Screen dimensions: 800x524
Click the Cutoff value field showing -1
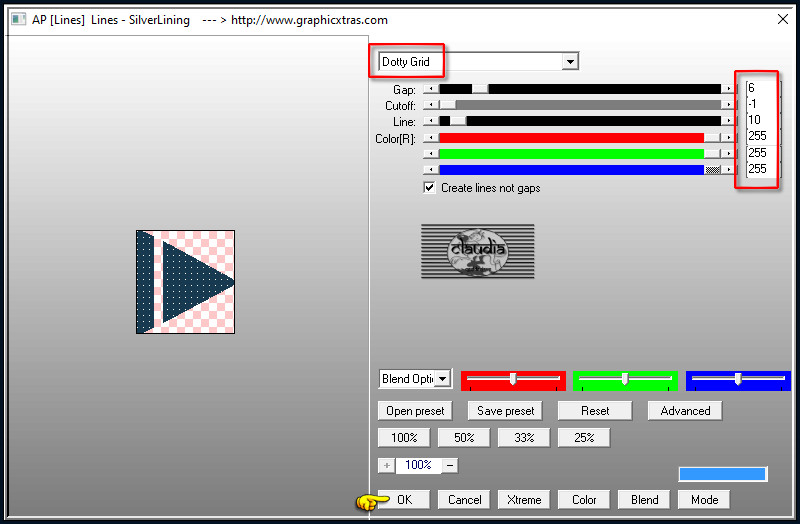pyautogui.click(x=761, y=104)
